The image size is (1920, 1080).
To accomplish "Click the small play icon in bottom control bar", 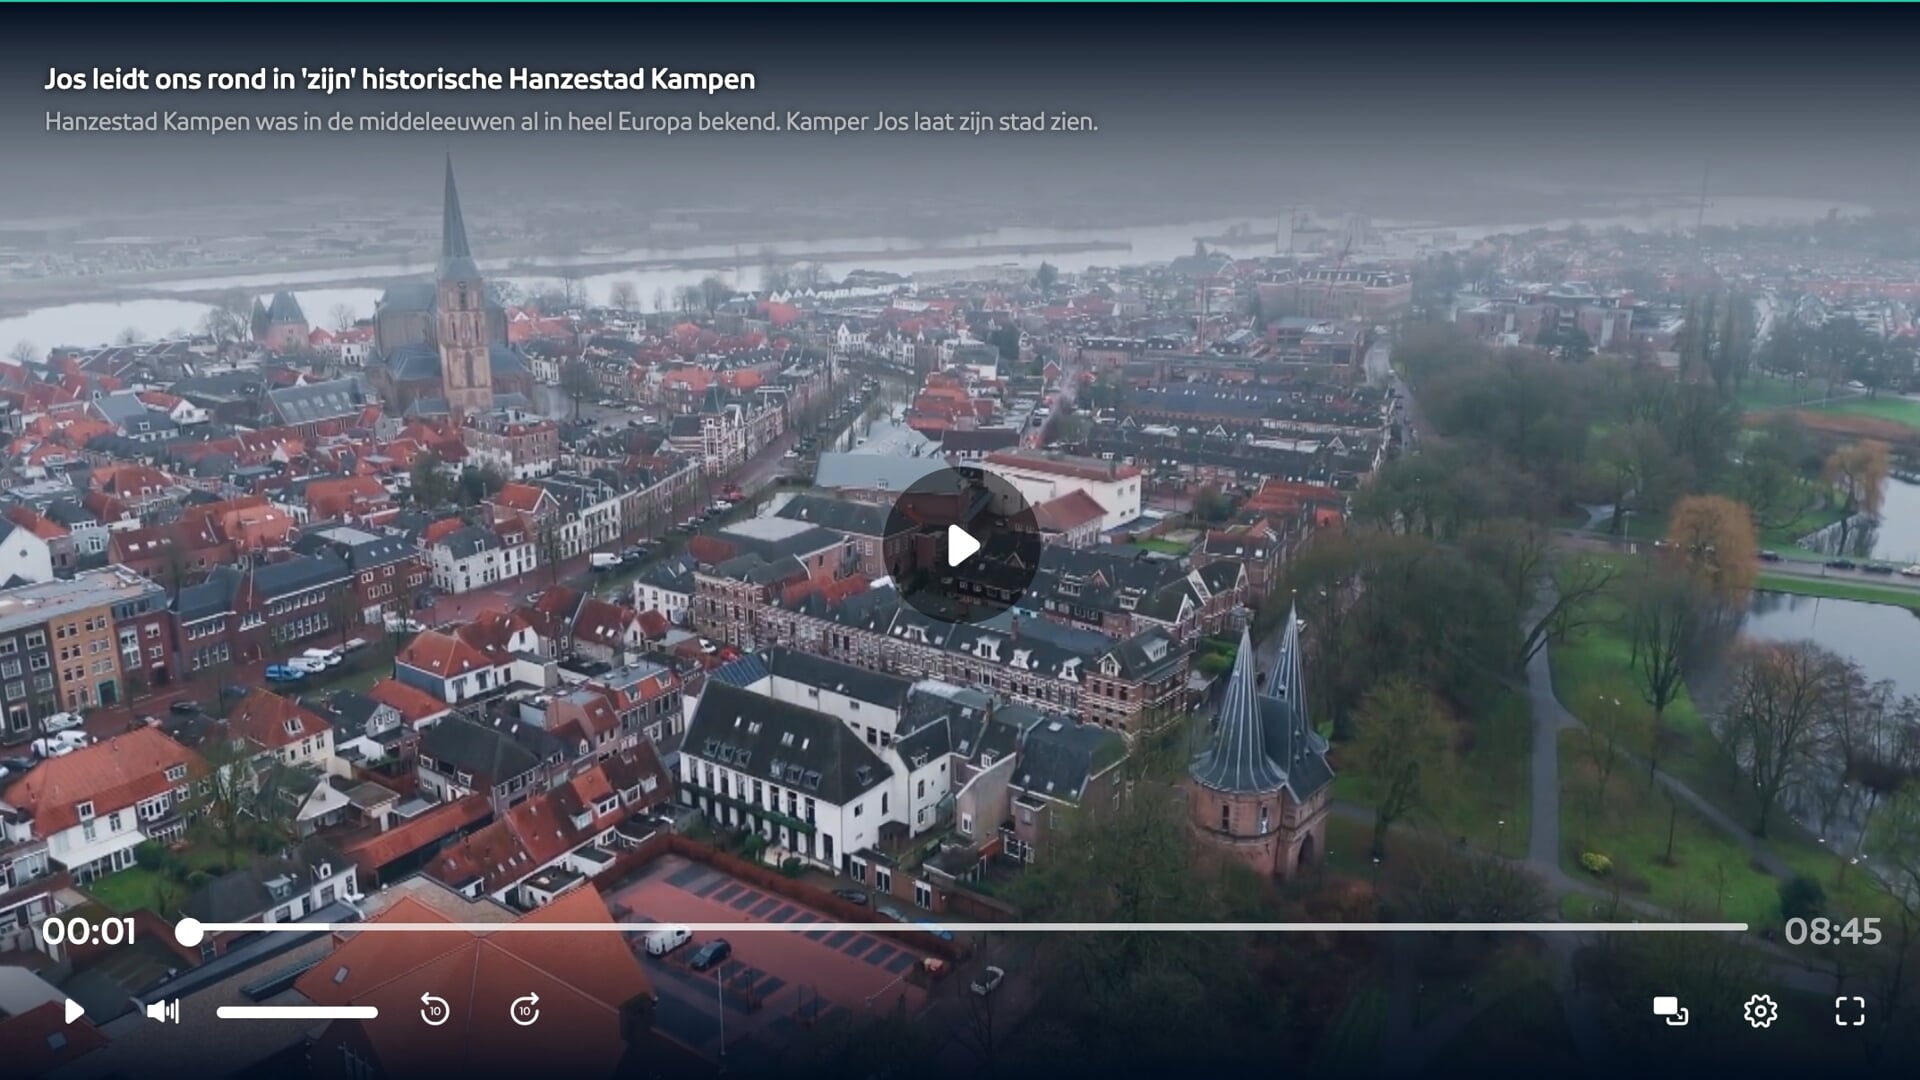I will pos(74,1011).
